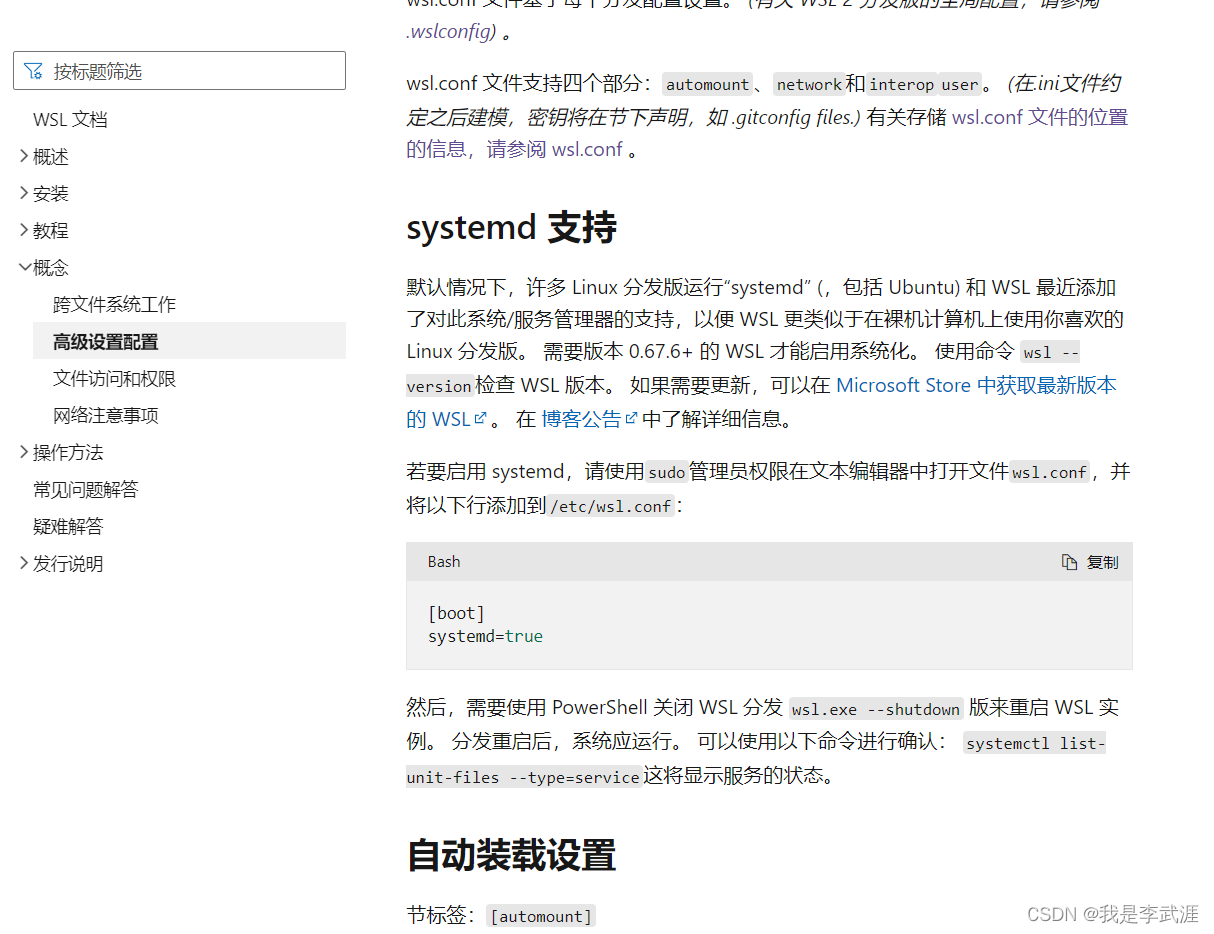Image resolution: width=1214 pixels, height=934 pixels.
Task: Select 文件访问和权限 in the sidebar
Action: 112,378
